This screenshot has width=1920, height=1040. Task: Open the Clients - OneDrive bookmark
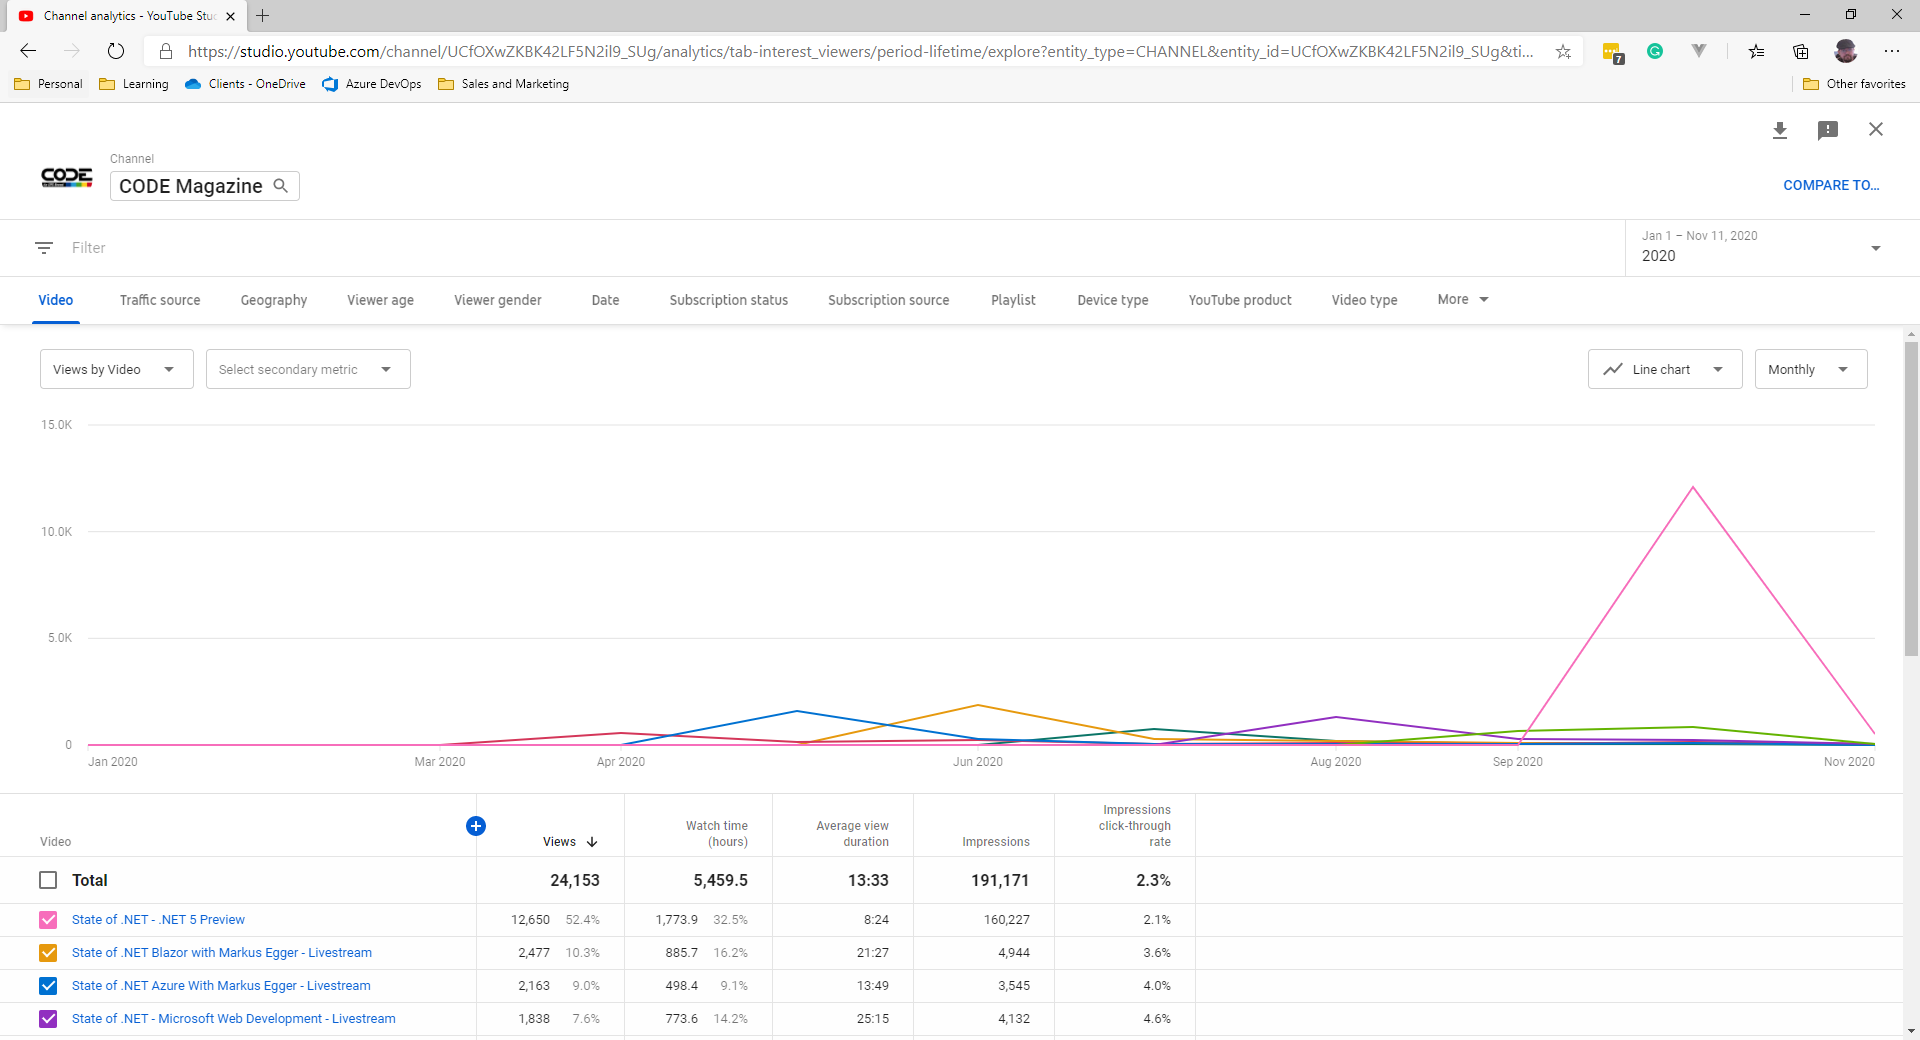(x=246, y=84)
